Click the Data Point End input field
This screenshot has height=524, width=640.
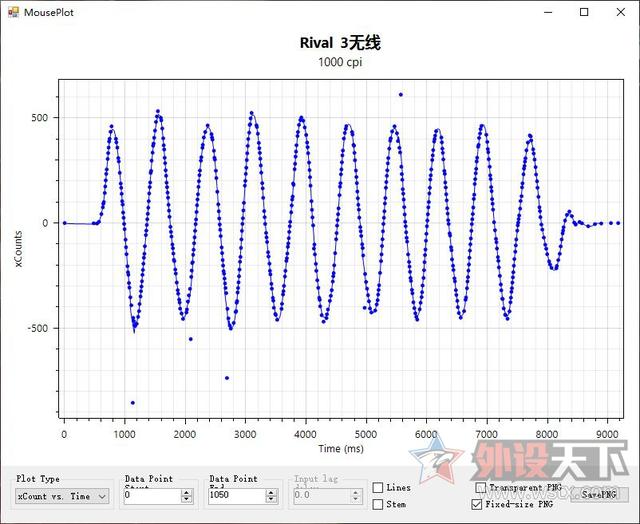pos(237,496)
